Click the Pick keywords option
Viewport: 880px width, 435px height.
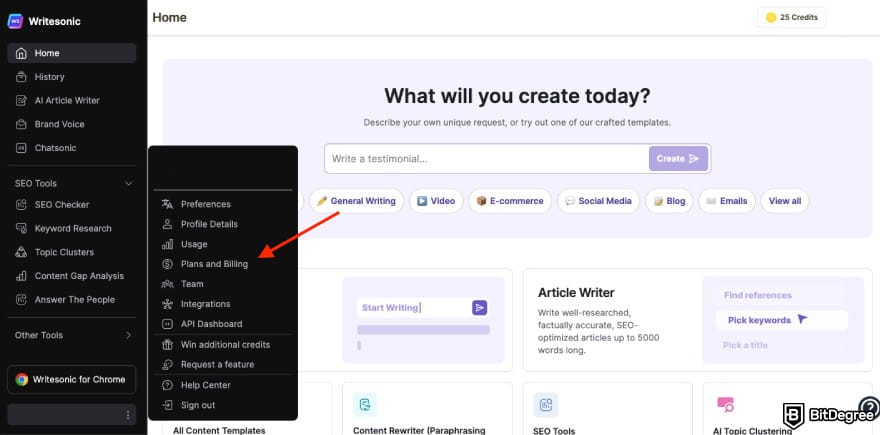pos(781,320)
